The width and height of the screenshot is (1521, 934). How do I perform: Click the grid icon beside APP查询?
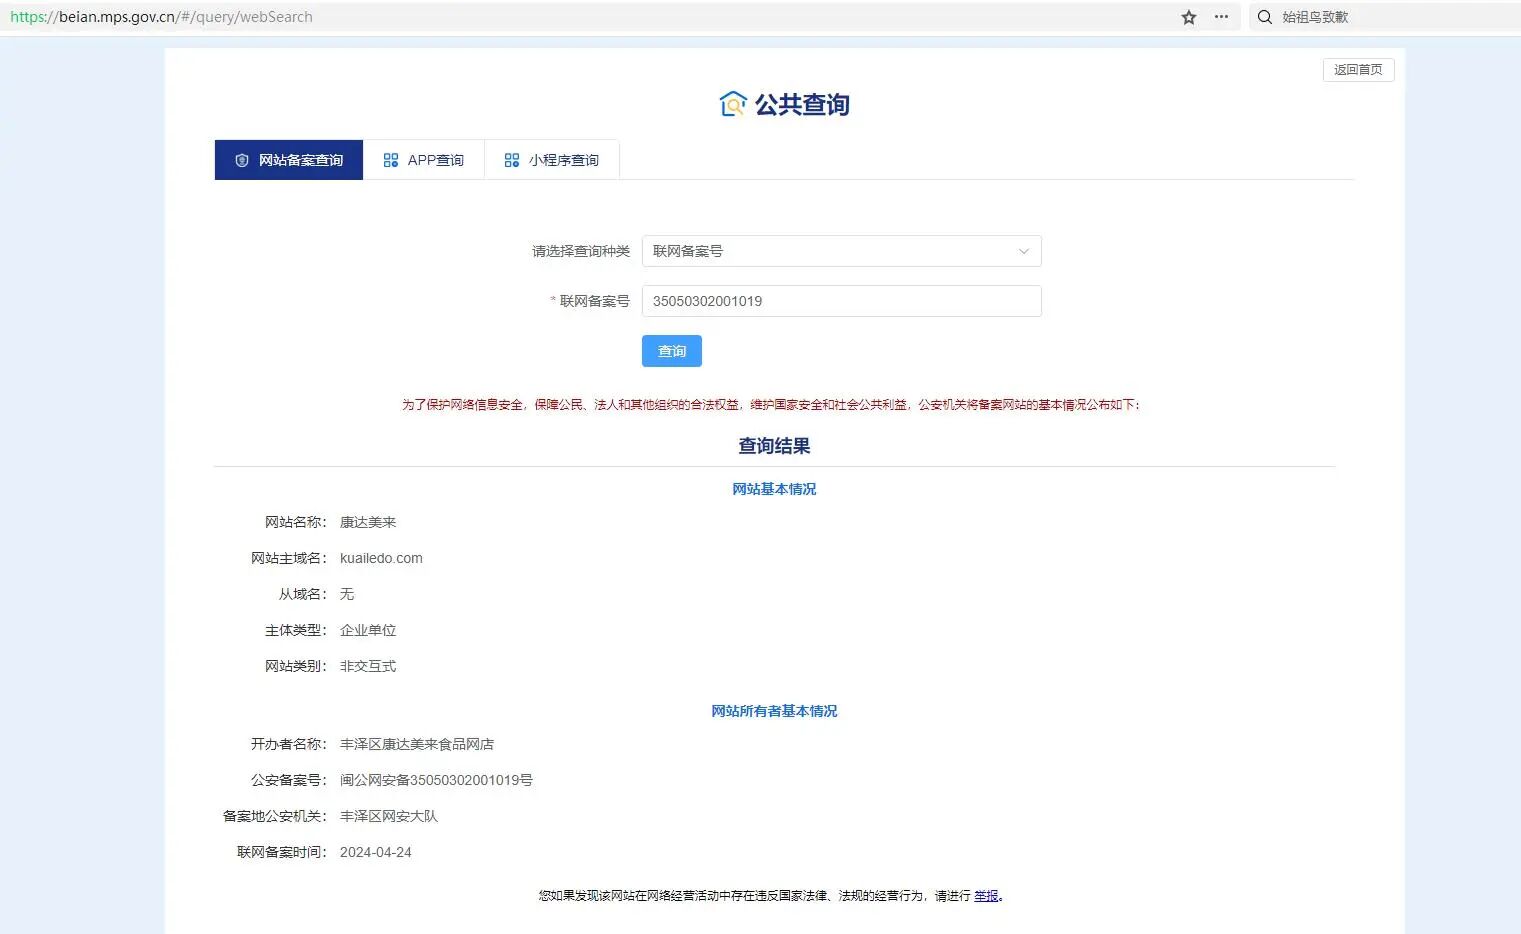[x=391, y=160]
